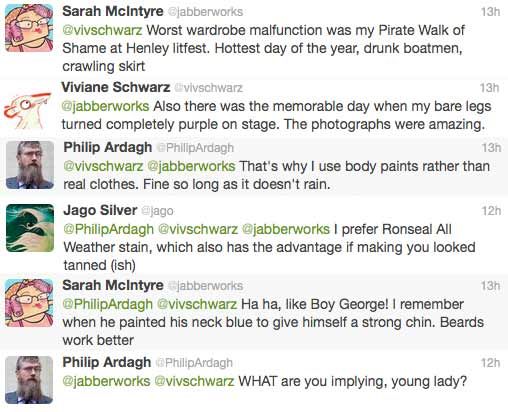The height and width of the screenshot is (412, 508).
Task: Click 12h timestamp on Jago Silver's tweet
Action: [x=491, y=211]
